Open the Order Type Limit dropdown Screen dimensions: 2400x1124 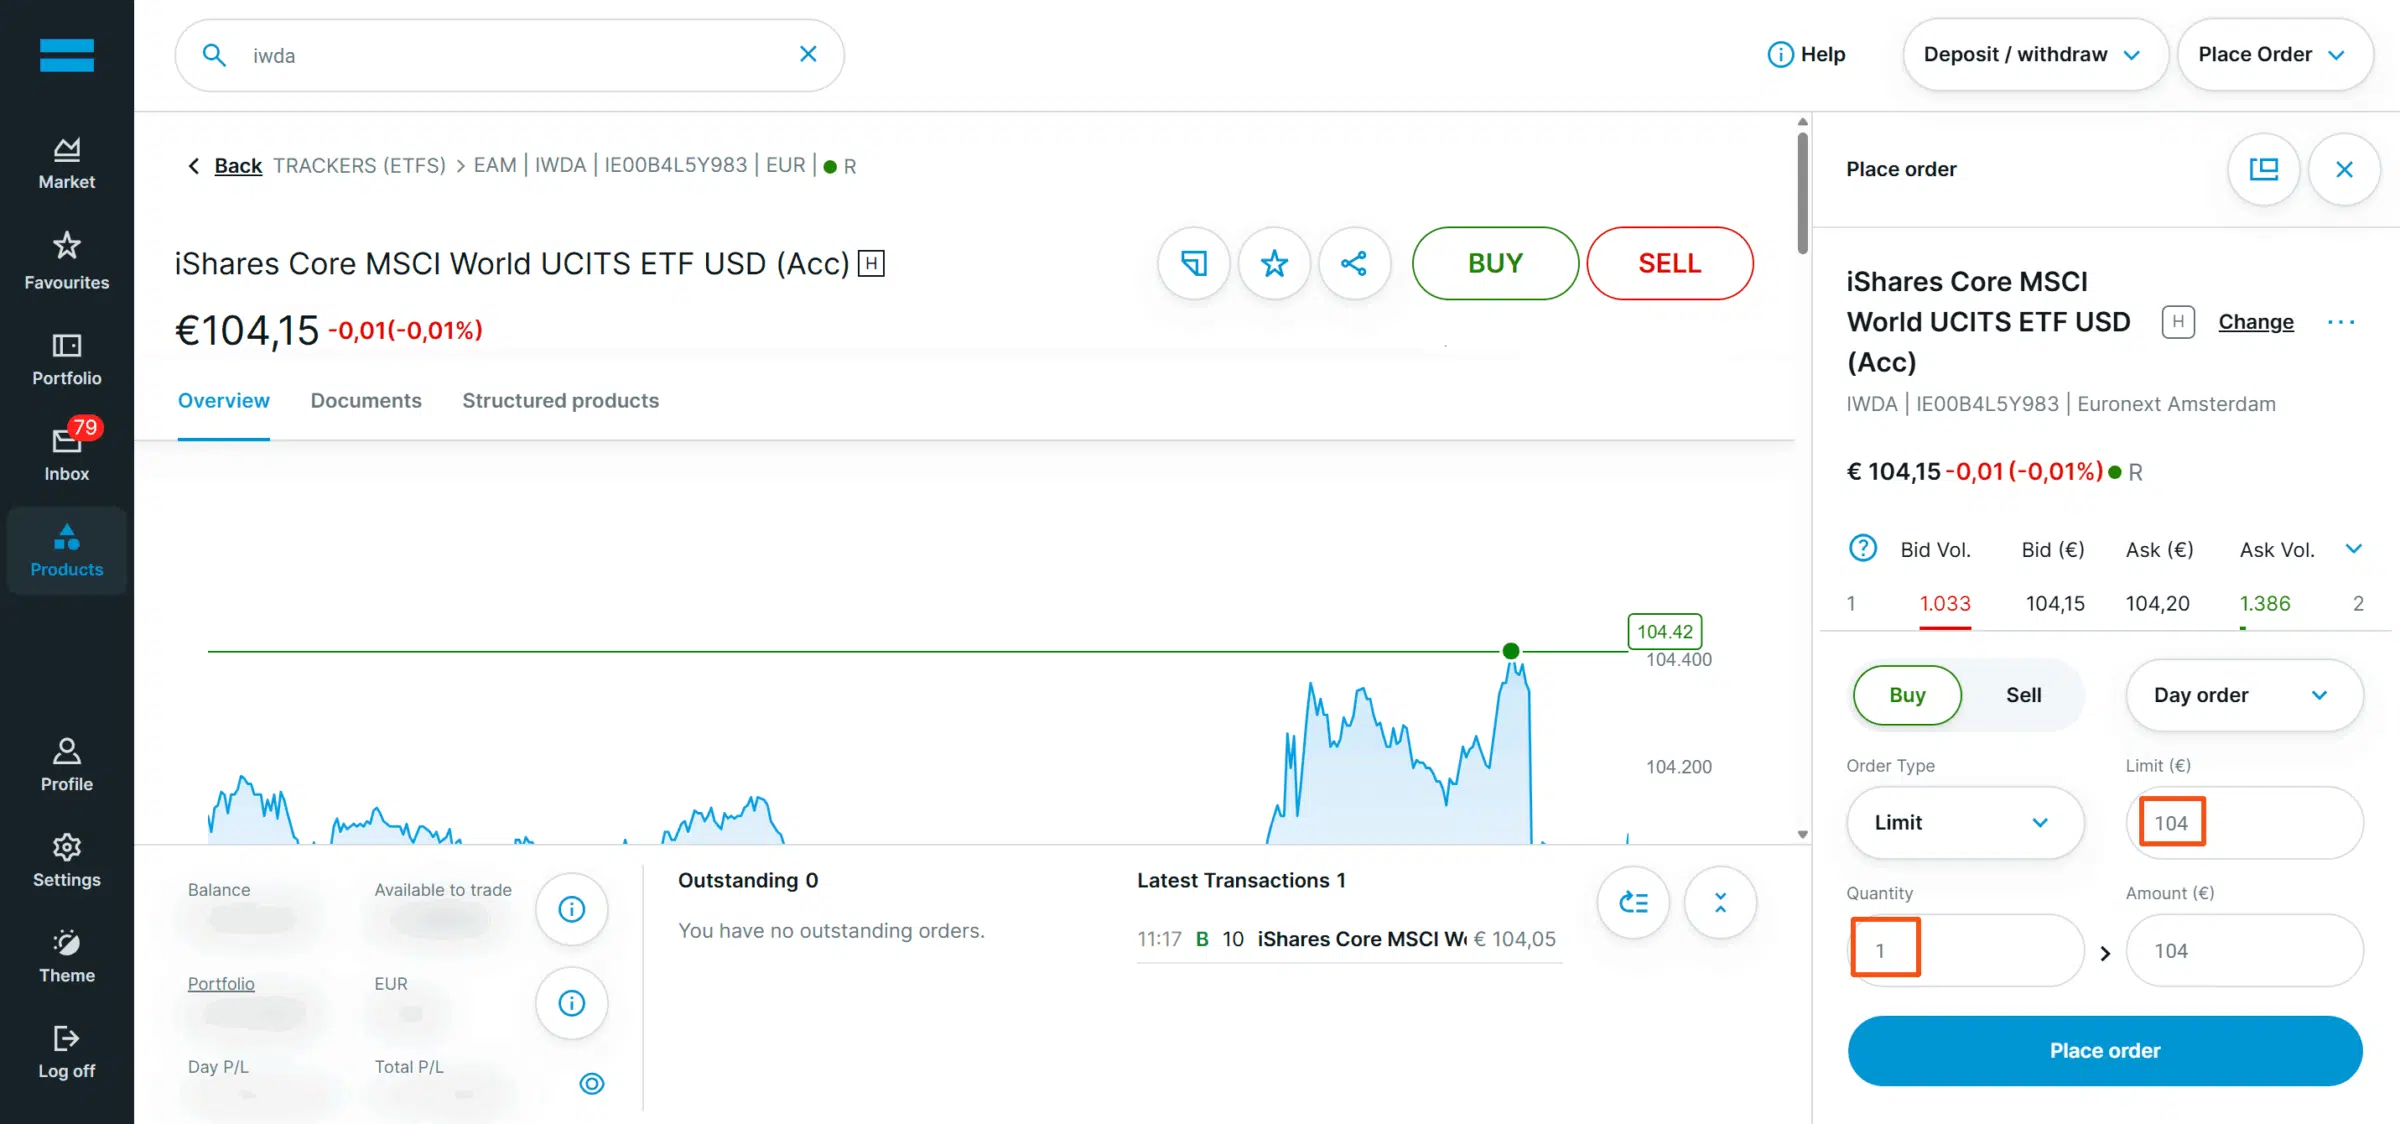point(1965,822)
